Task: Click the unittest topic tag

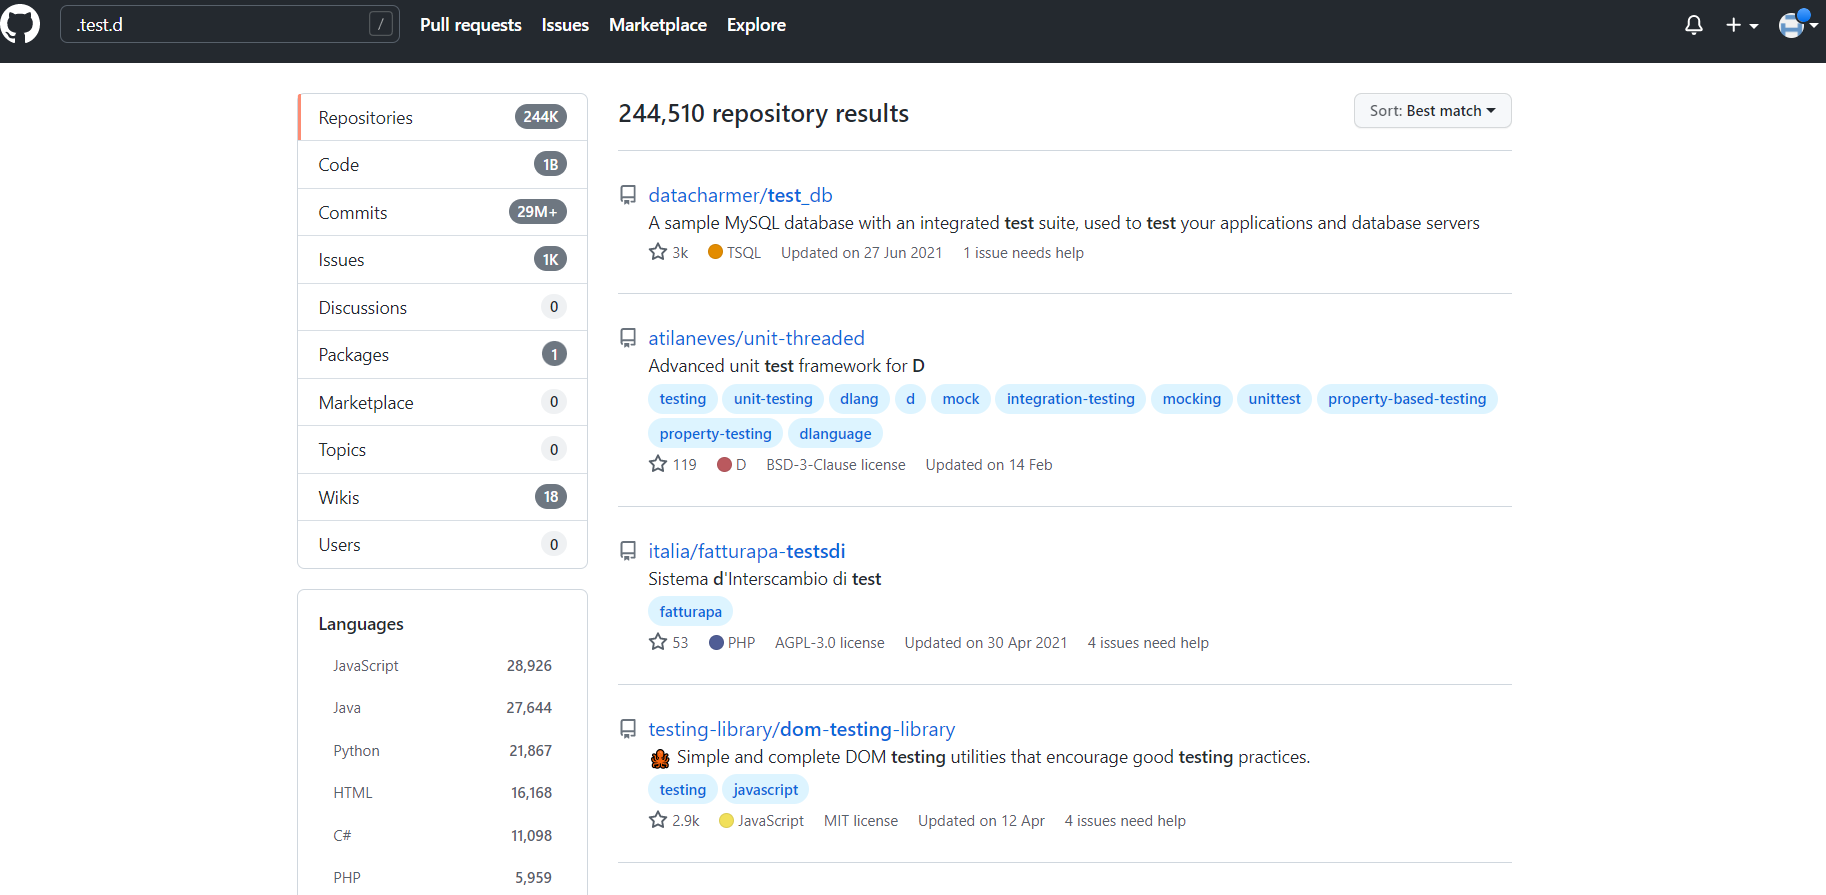Action: (x=1274, y=399)
